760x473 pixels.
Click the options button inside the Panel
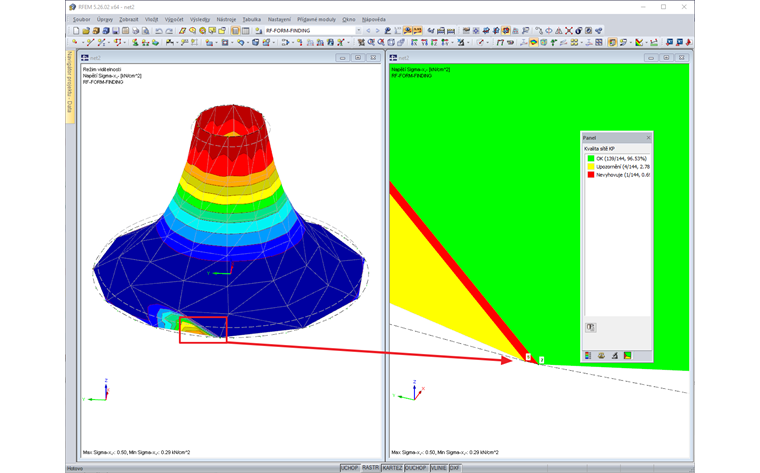pos(590,327)
